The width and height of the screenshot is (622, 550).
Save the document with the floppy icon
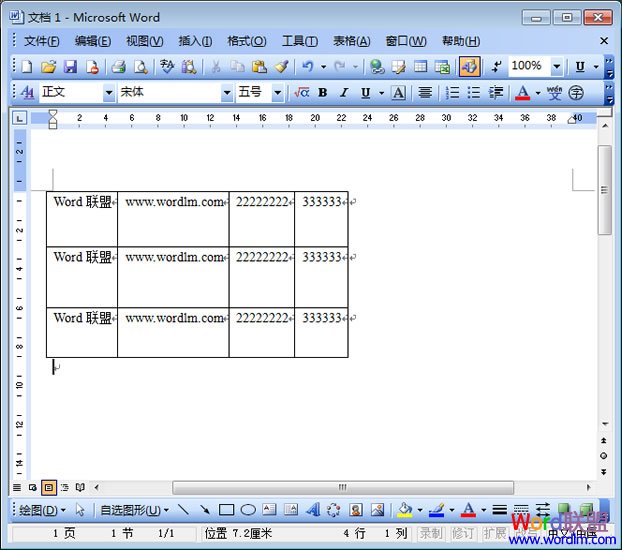(x=70, y=67)
